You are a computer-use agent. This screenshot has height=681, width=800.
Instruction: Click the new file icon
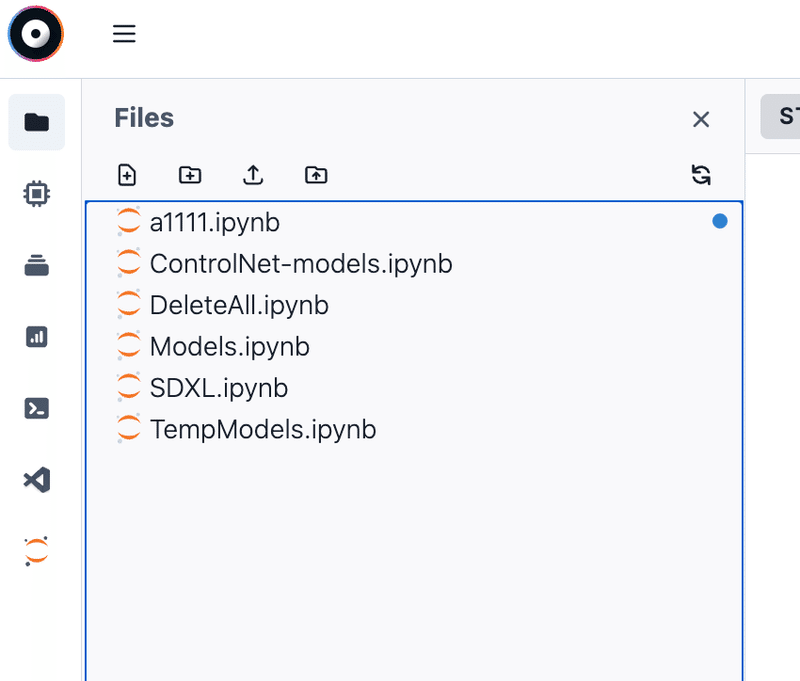point(127,175)
